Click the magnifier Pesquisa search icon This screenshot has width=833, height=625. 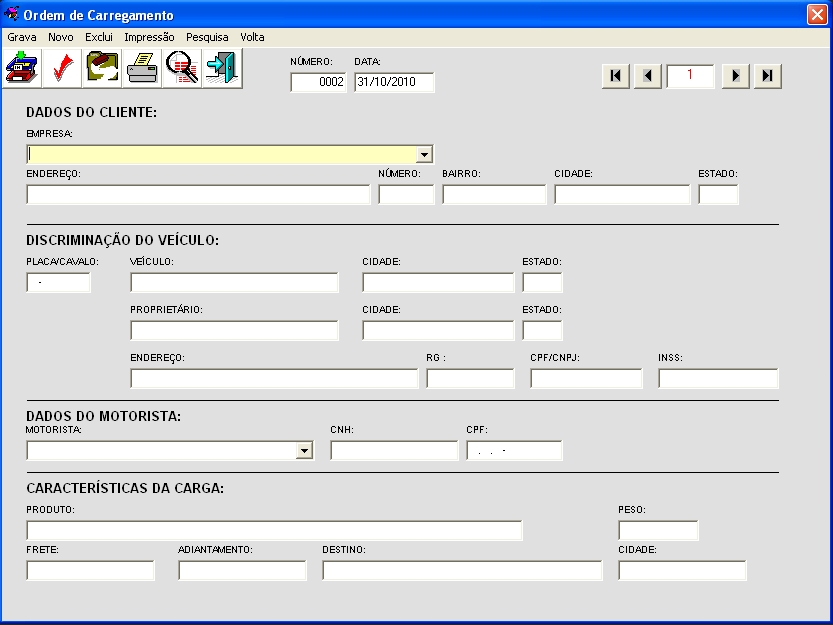point(181,67)
